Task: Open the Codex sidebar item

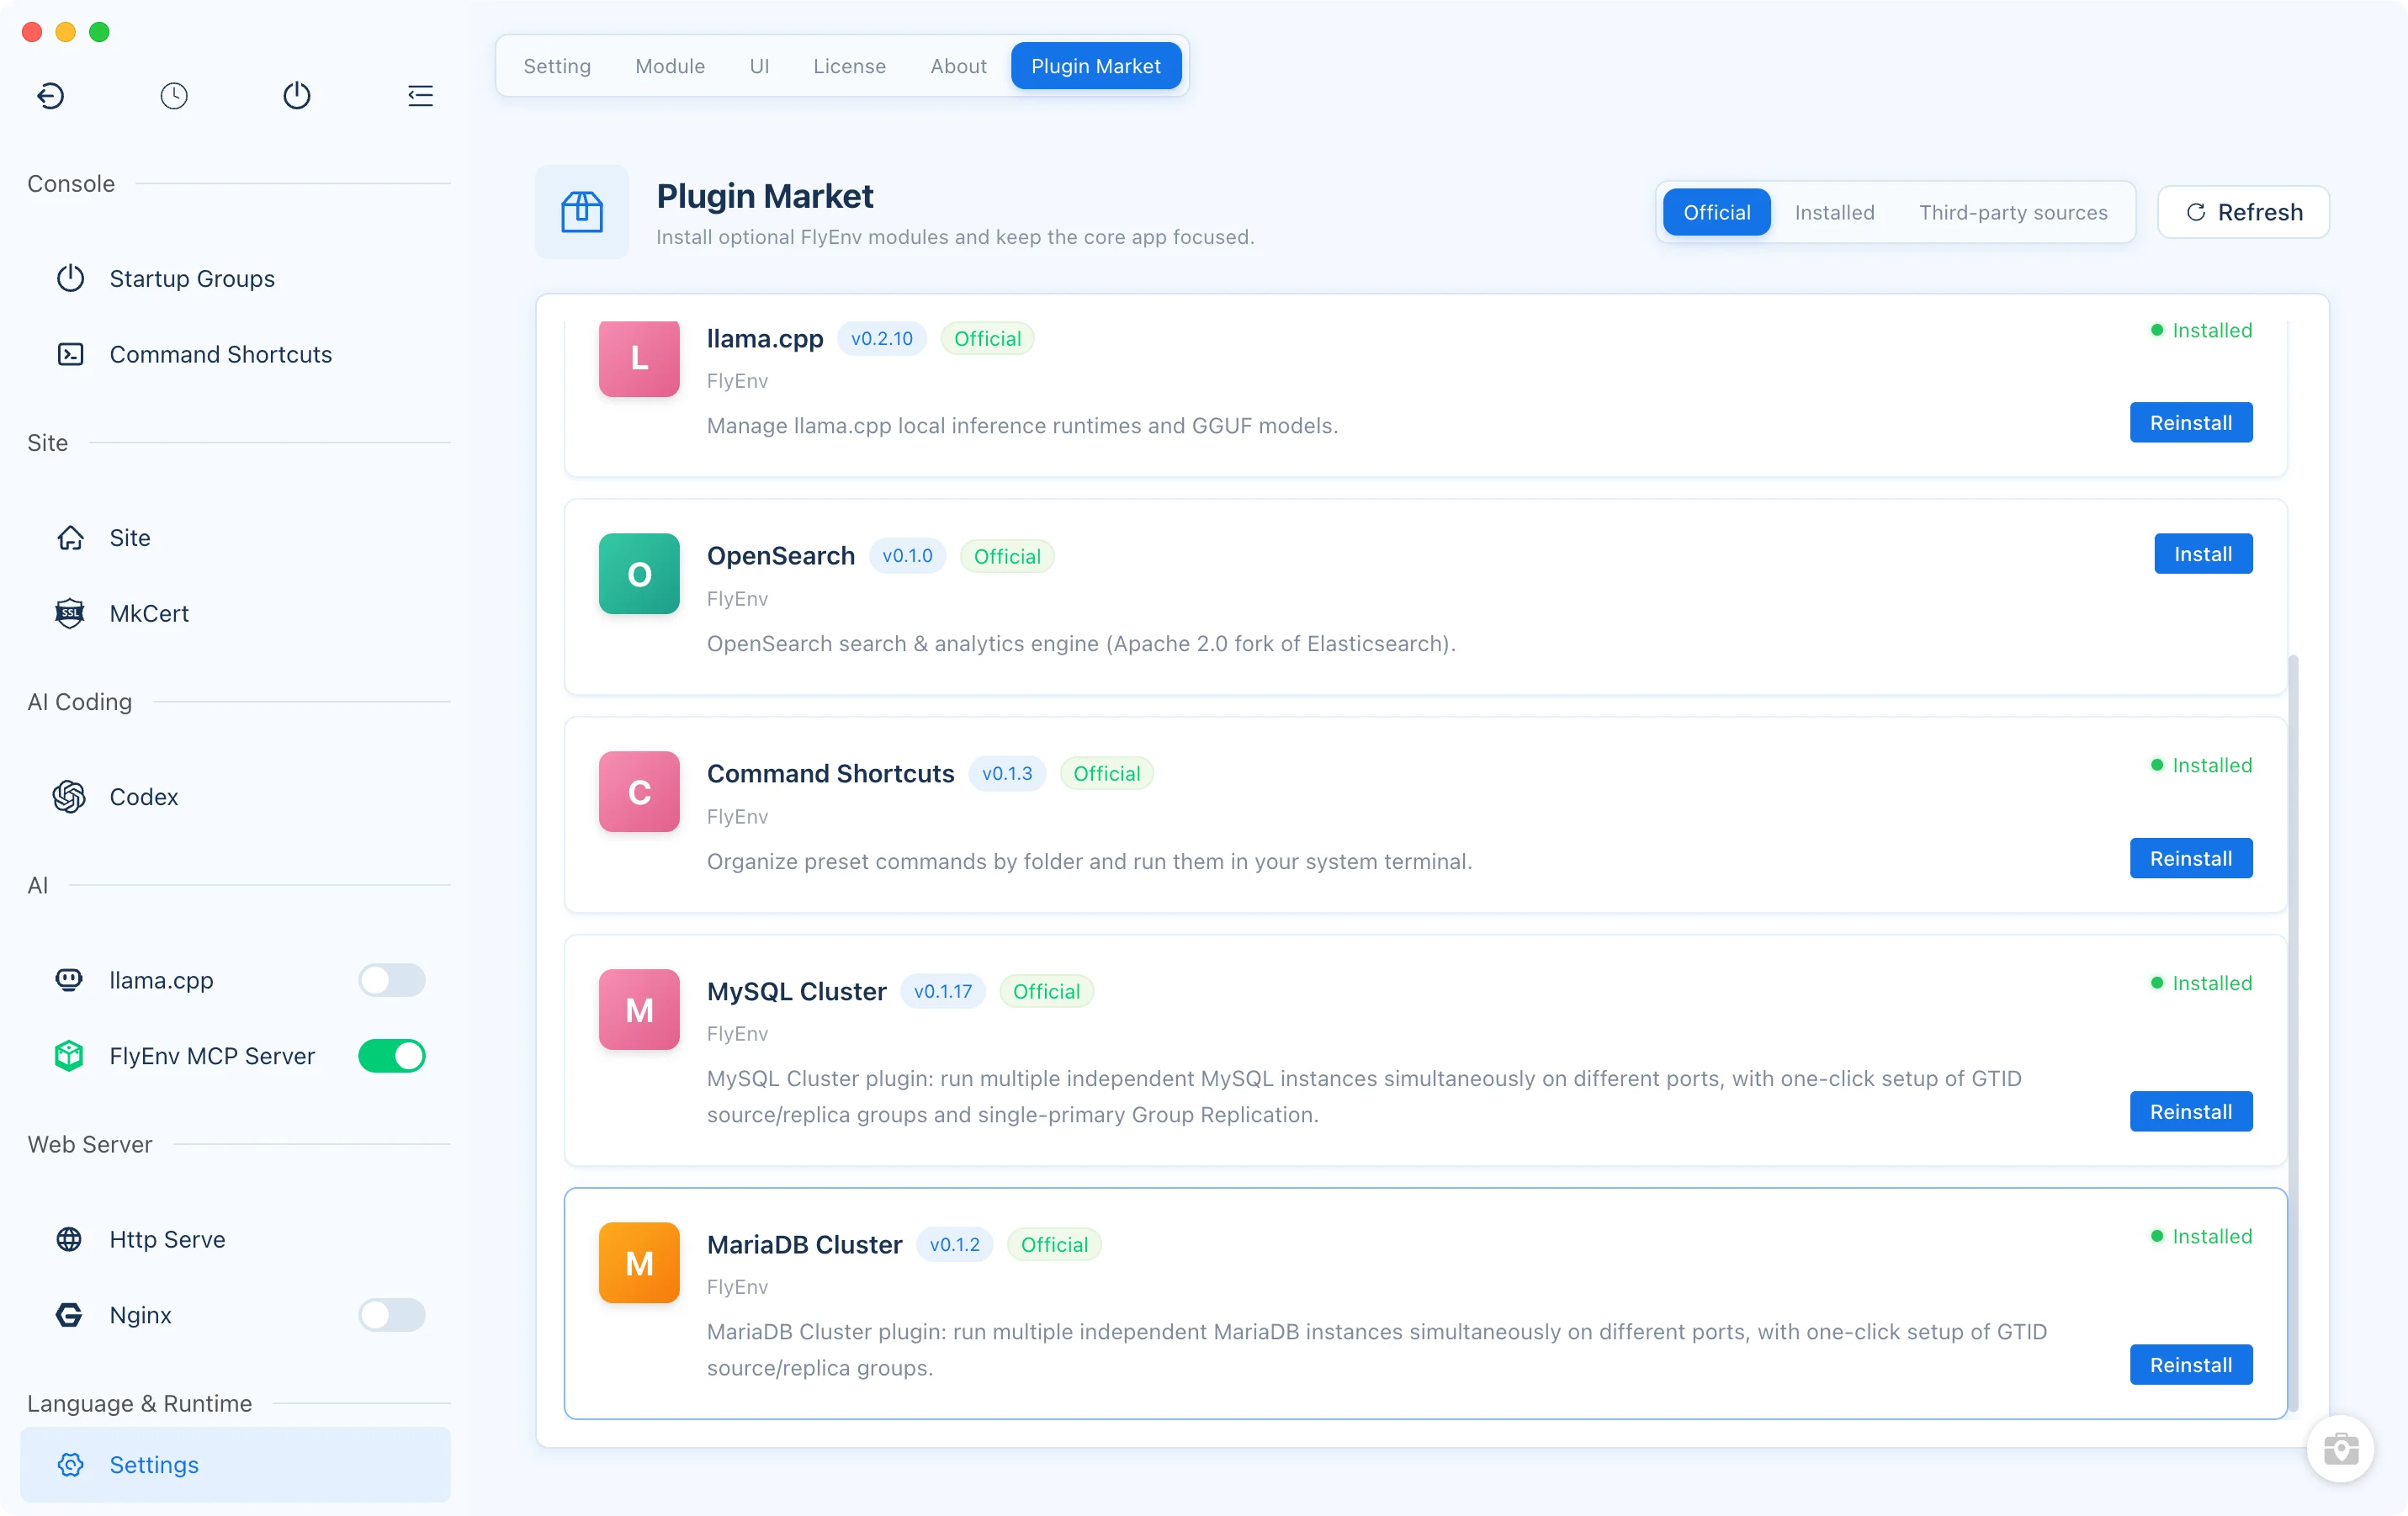Action: (235, 796)
